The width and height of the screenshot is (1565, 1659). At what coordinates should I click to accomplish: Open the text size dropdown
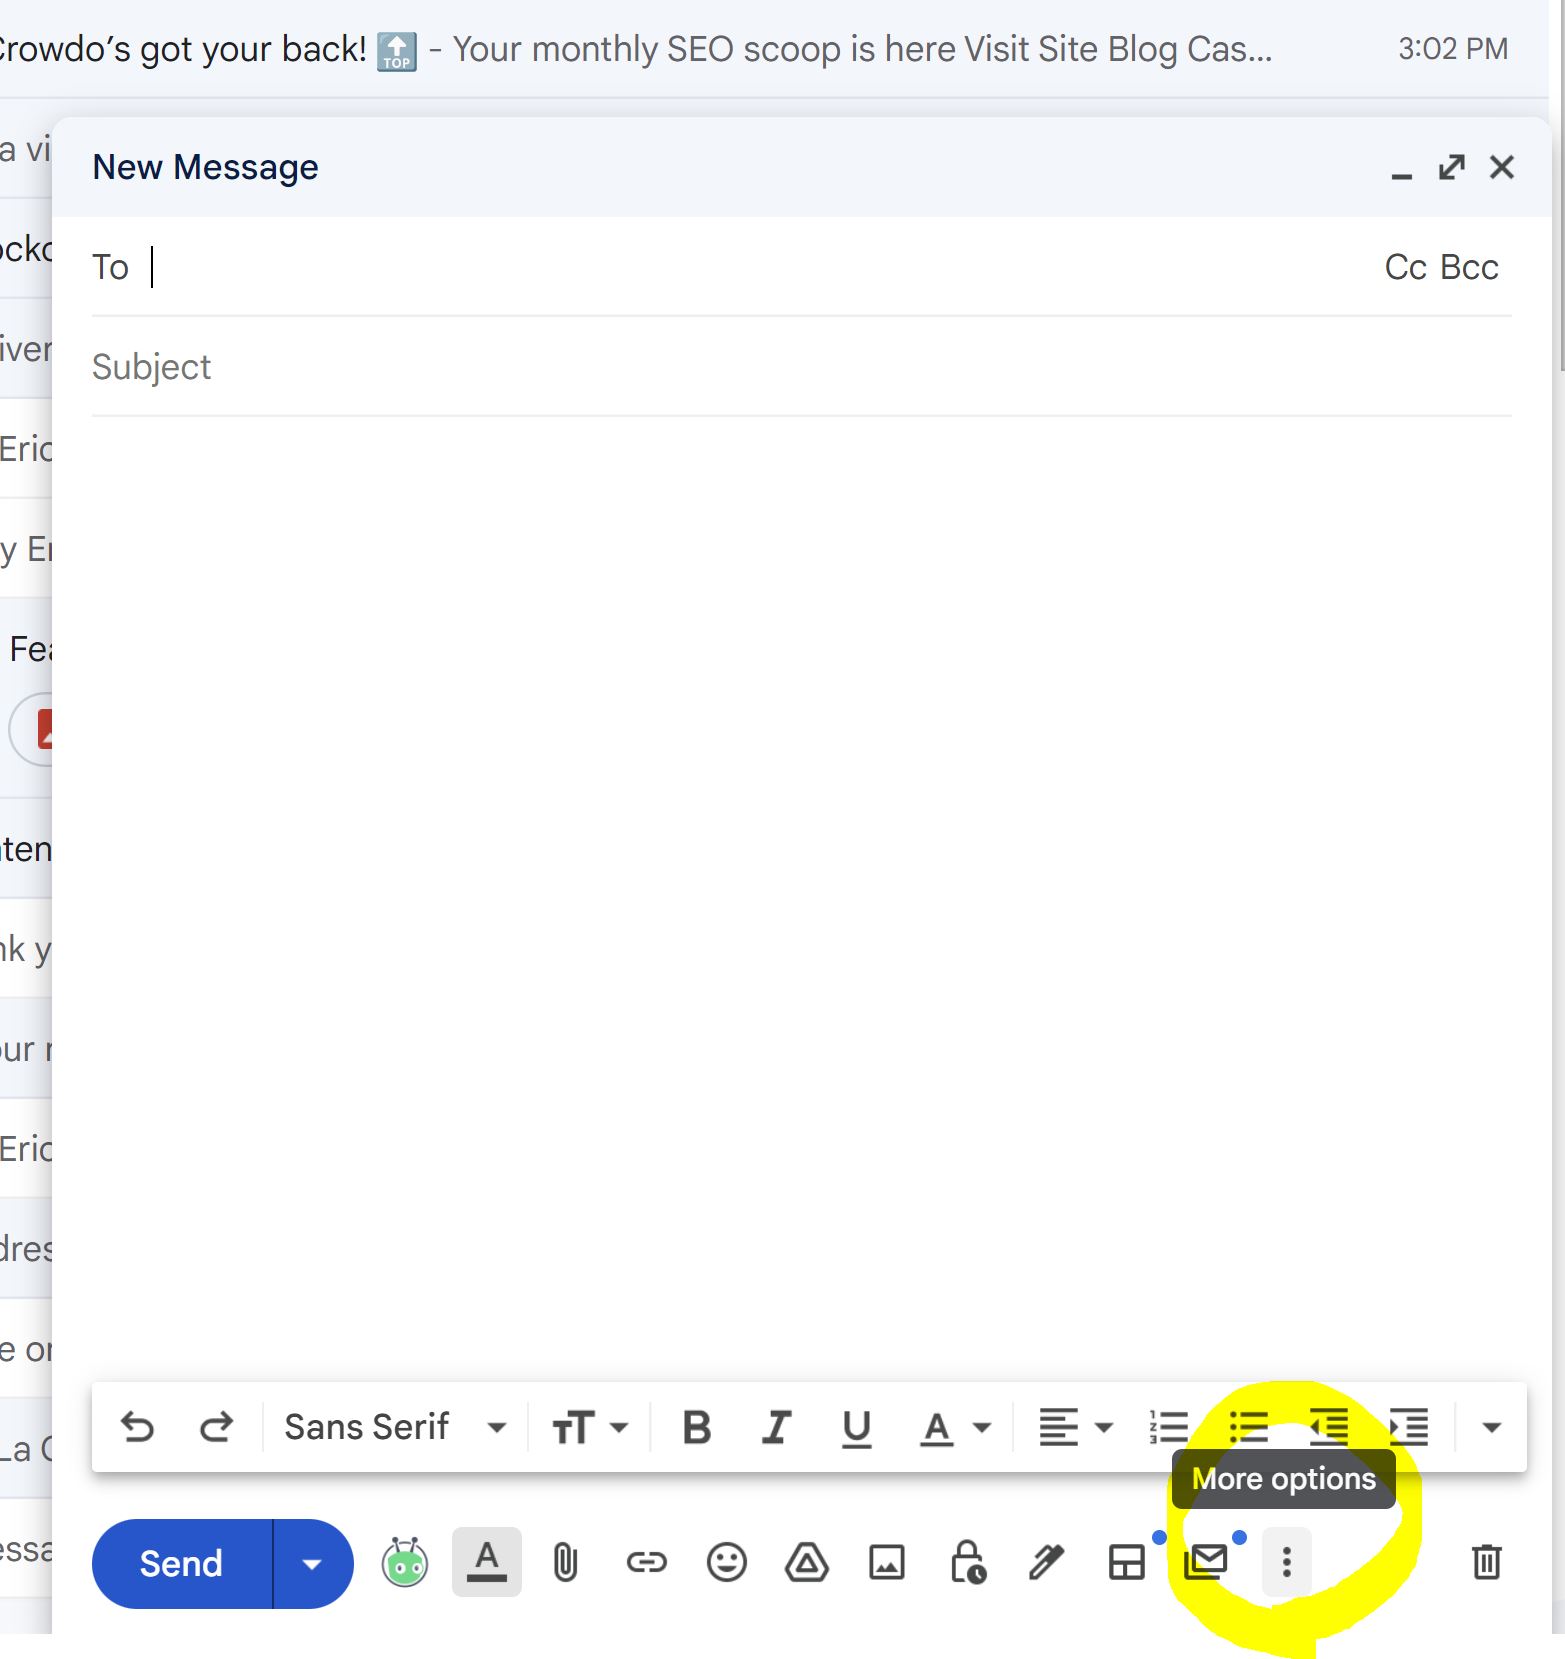click(x=590, y=1427)
